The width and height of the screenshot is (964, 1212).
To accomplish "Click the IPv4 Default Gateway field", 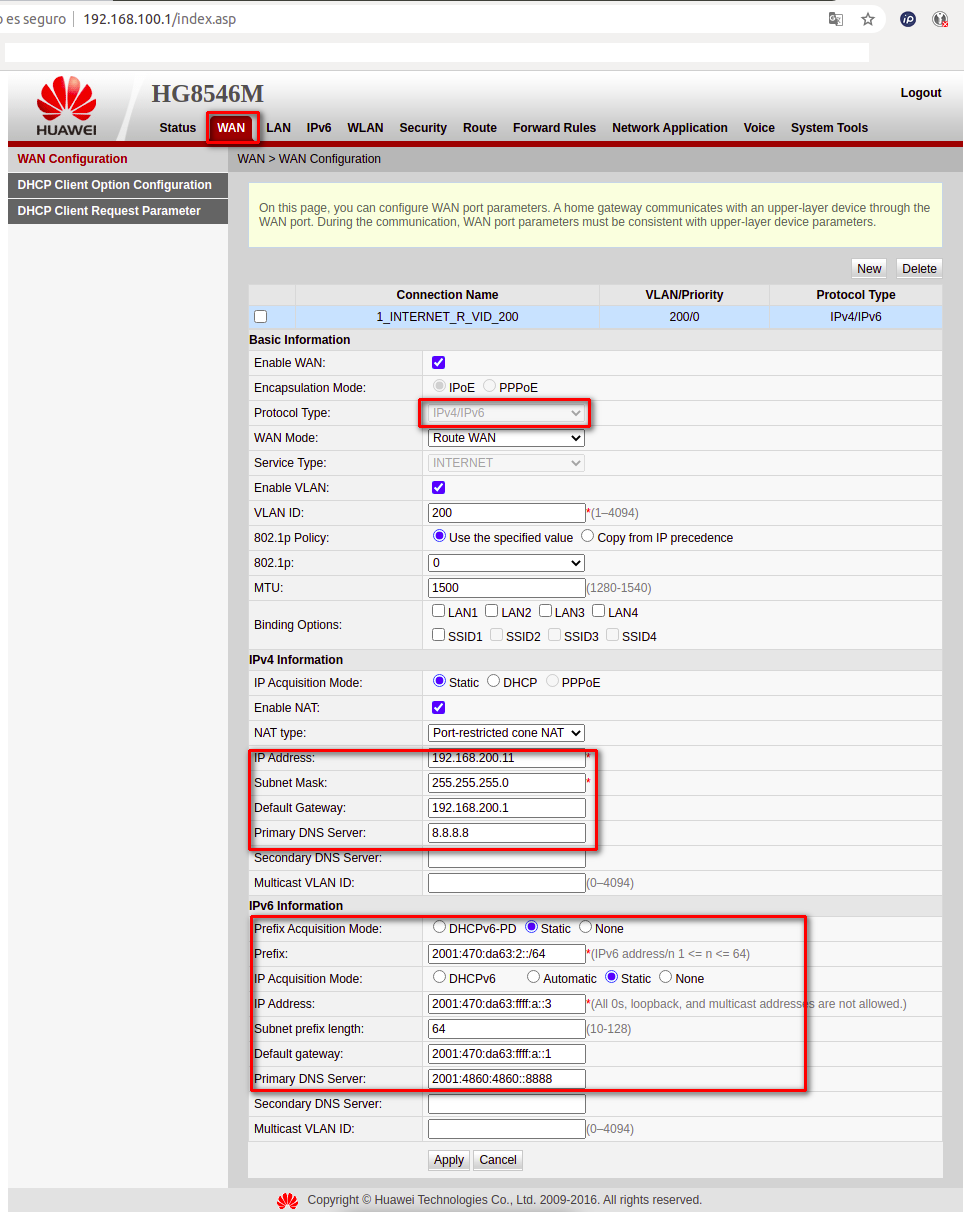I will 506,808.
